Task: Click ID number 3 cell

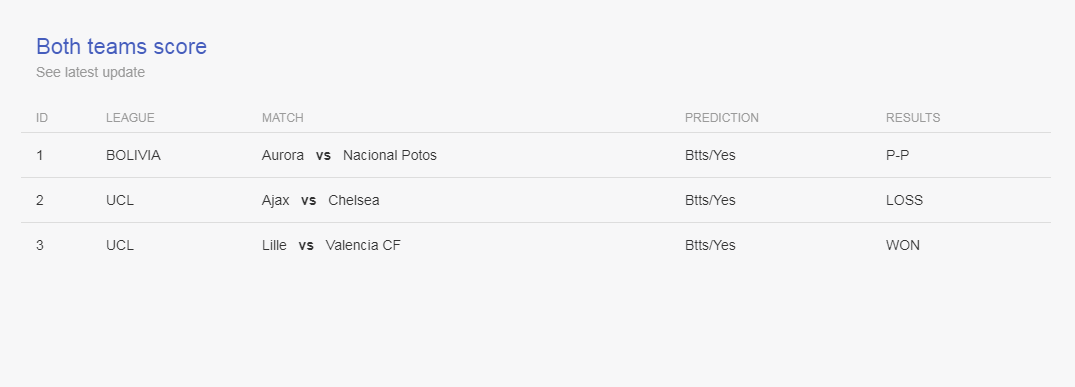Action: tap(40, 245)
